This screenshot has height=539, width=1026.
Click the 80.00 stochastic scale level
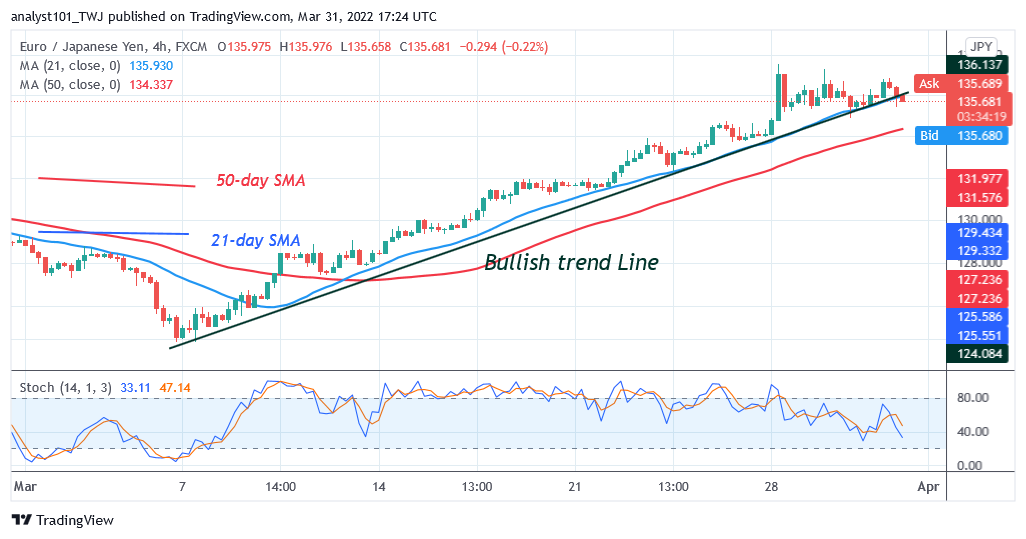[972, 398]
